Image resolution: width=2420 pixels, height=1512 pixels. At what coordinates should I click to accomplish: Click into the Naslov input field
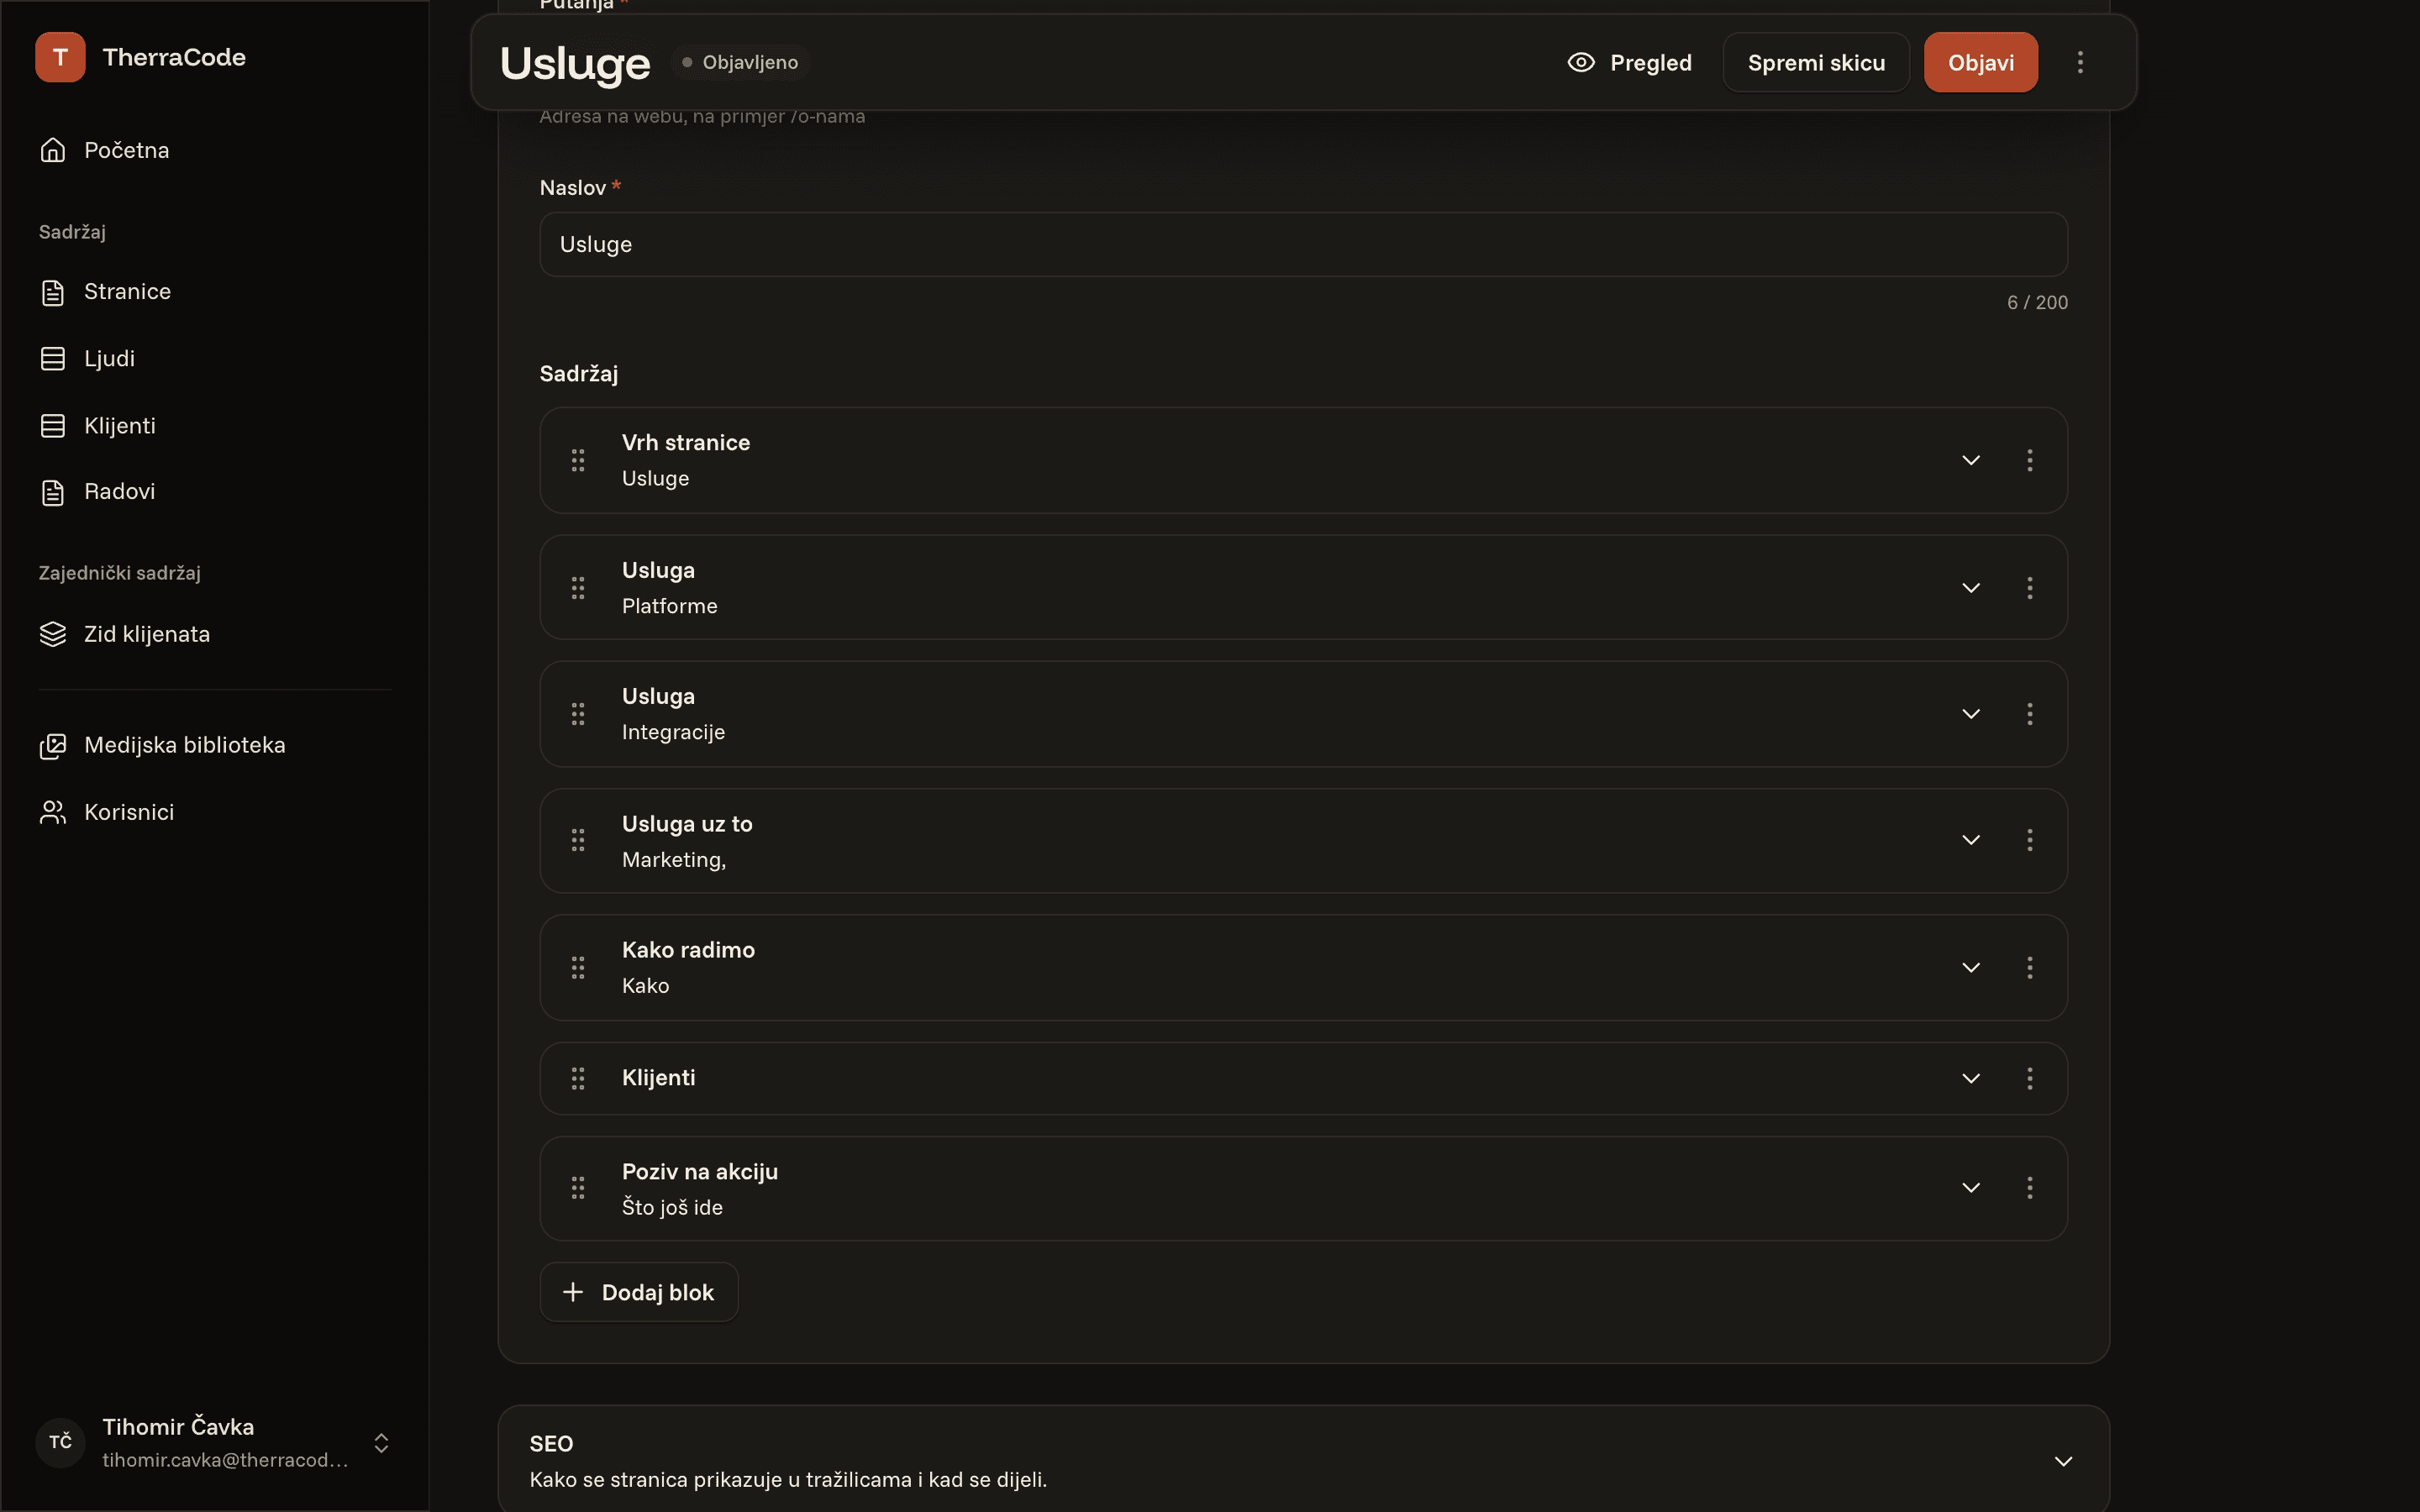tap(1303, 244)
